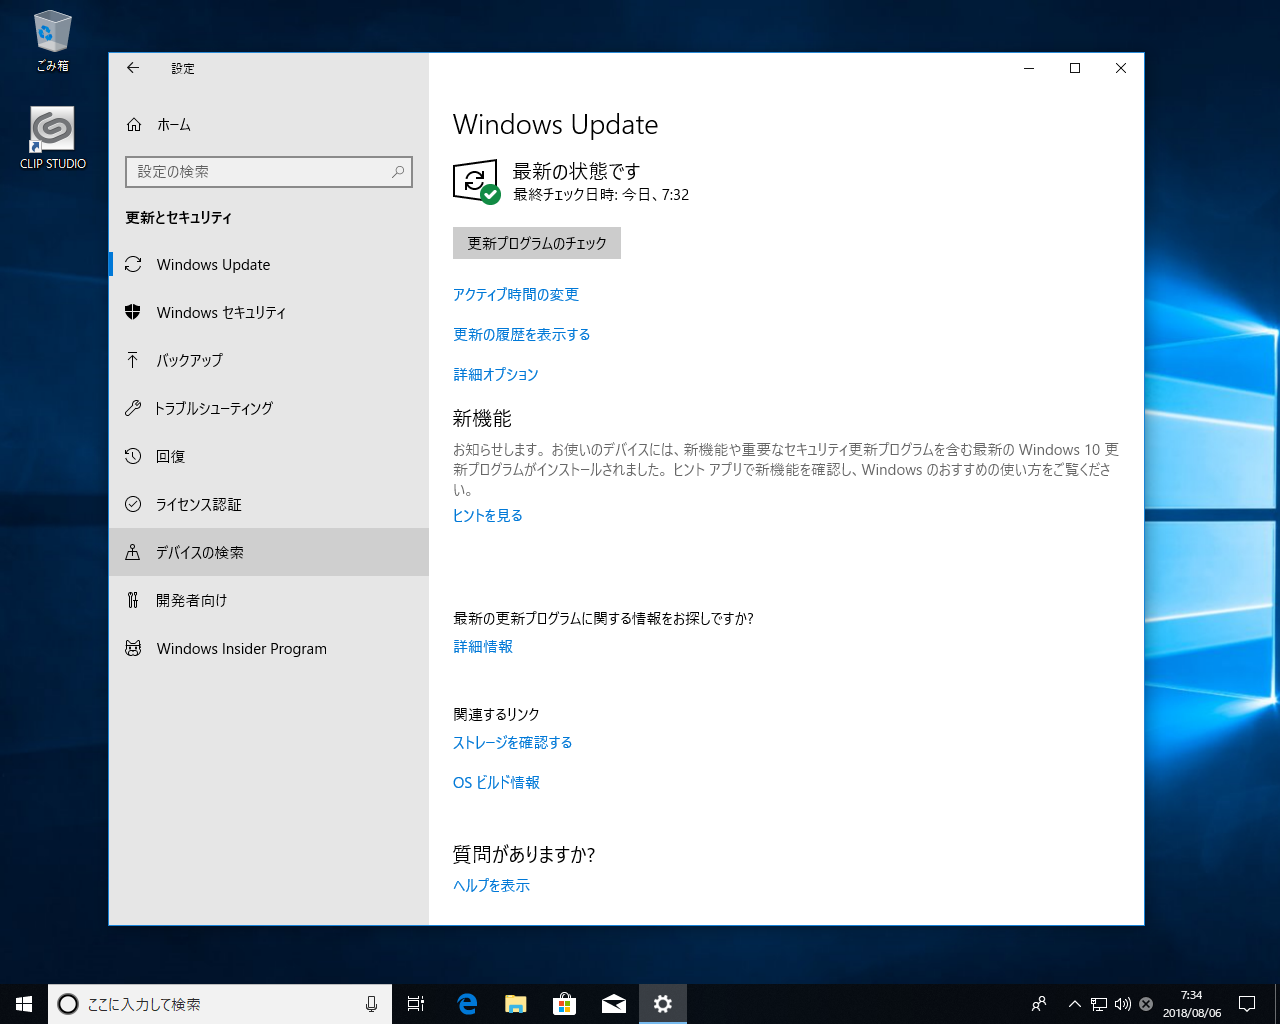The height and width of the screenshot is (1024, 1280).
Task: Show hidden system tray icons
Action: pos(1074,1004)
